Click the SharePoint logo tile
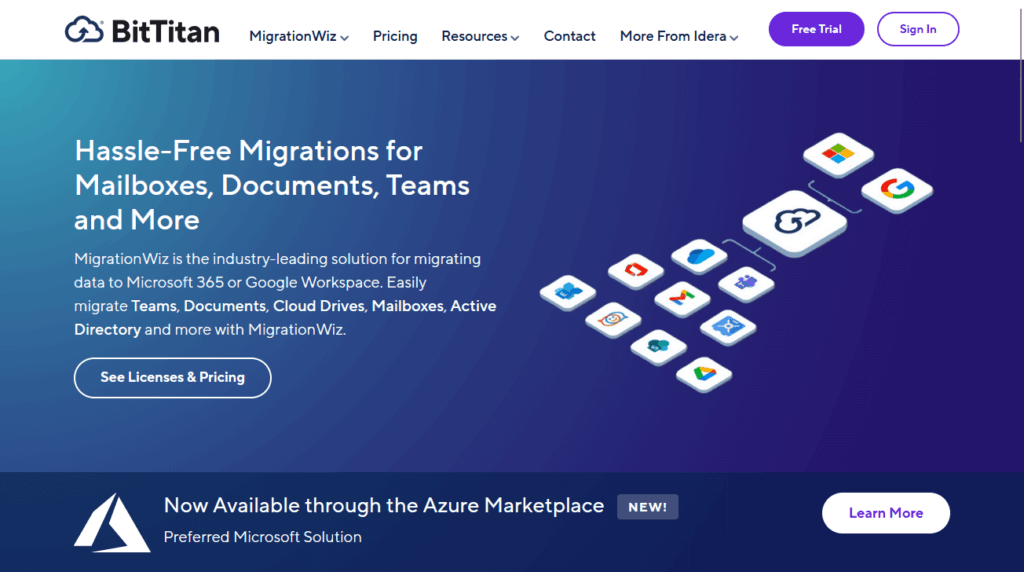The width and height of the screenshot is (1024, 572). pos(658,347)
